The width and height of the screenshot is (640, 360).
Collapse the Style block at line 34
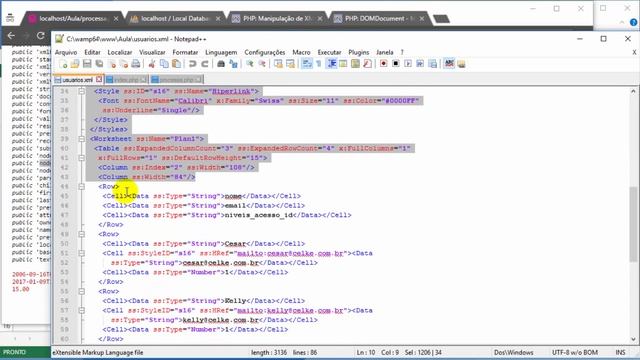click(x=82, y=91)
